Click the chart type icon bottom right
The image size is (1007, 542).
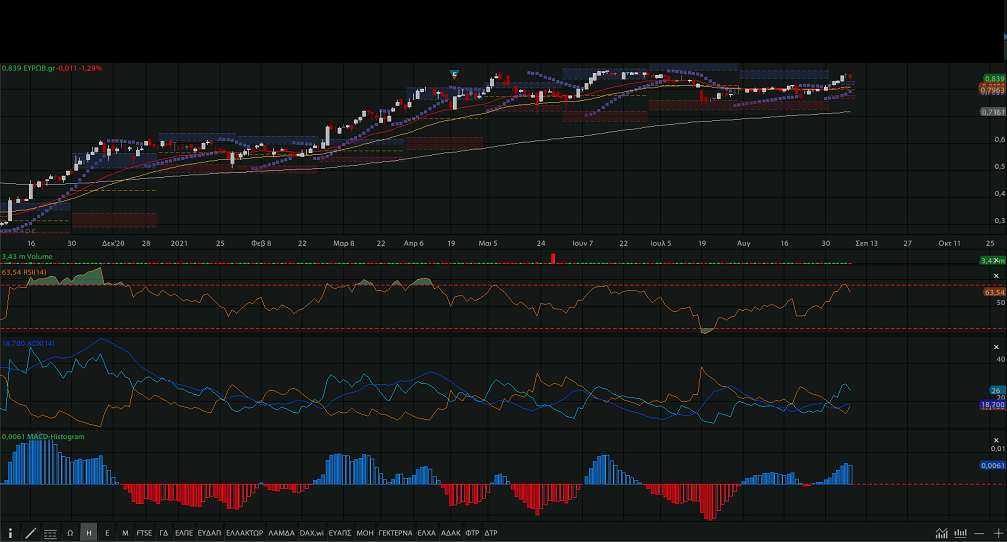click(942, 533)
